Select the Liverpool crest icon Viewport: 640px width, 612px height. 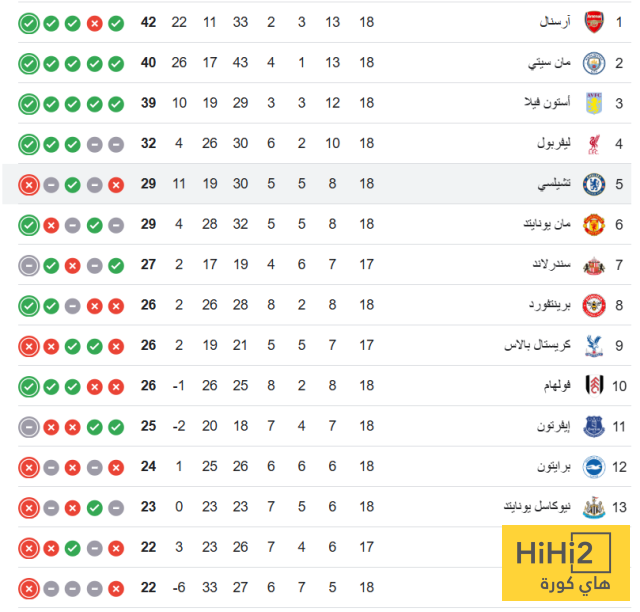[x=594, y=144]
